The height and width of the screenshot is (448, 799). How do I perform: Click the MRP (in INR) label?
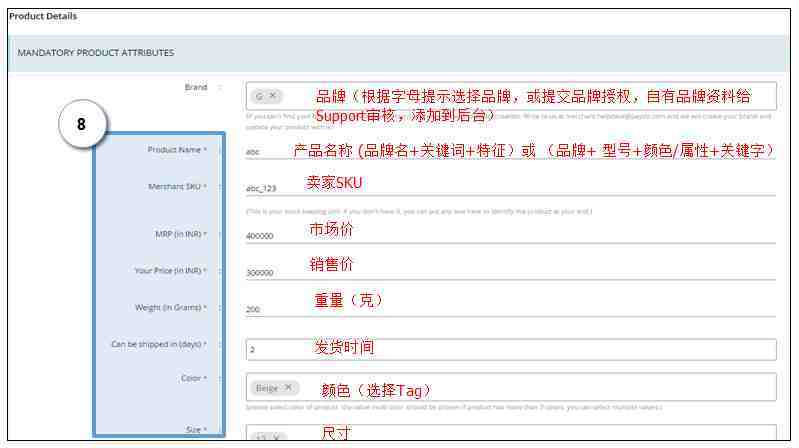point(181,234)
